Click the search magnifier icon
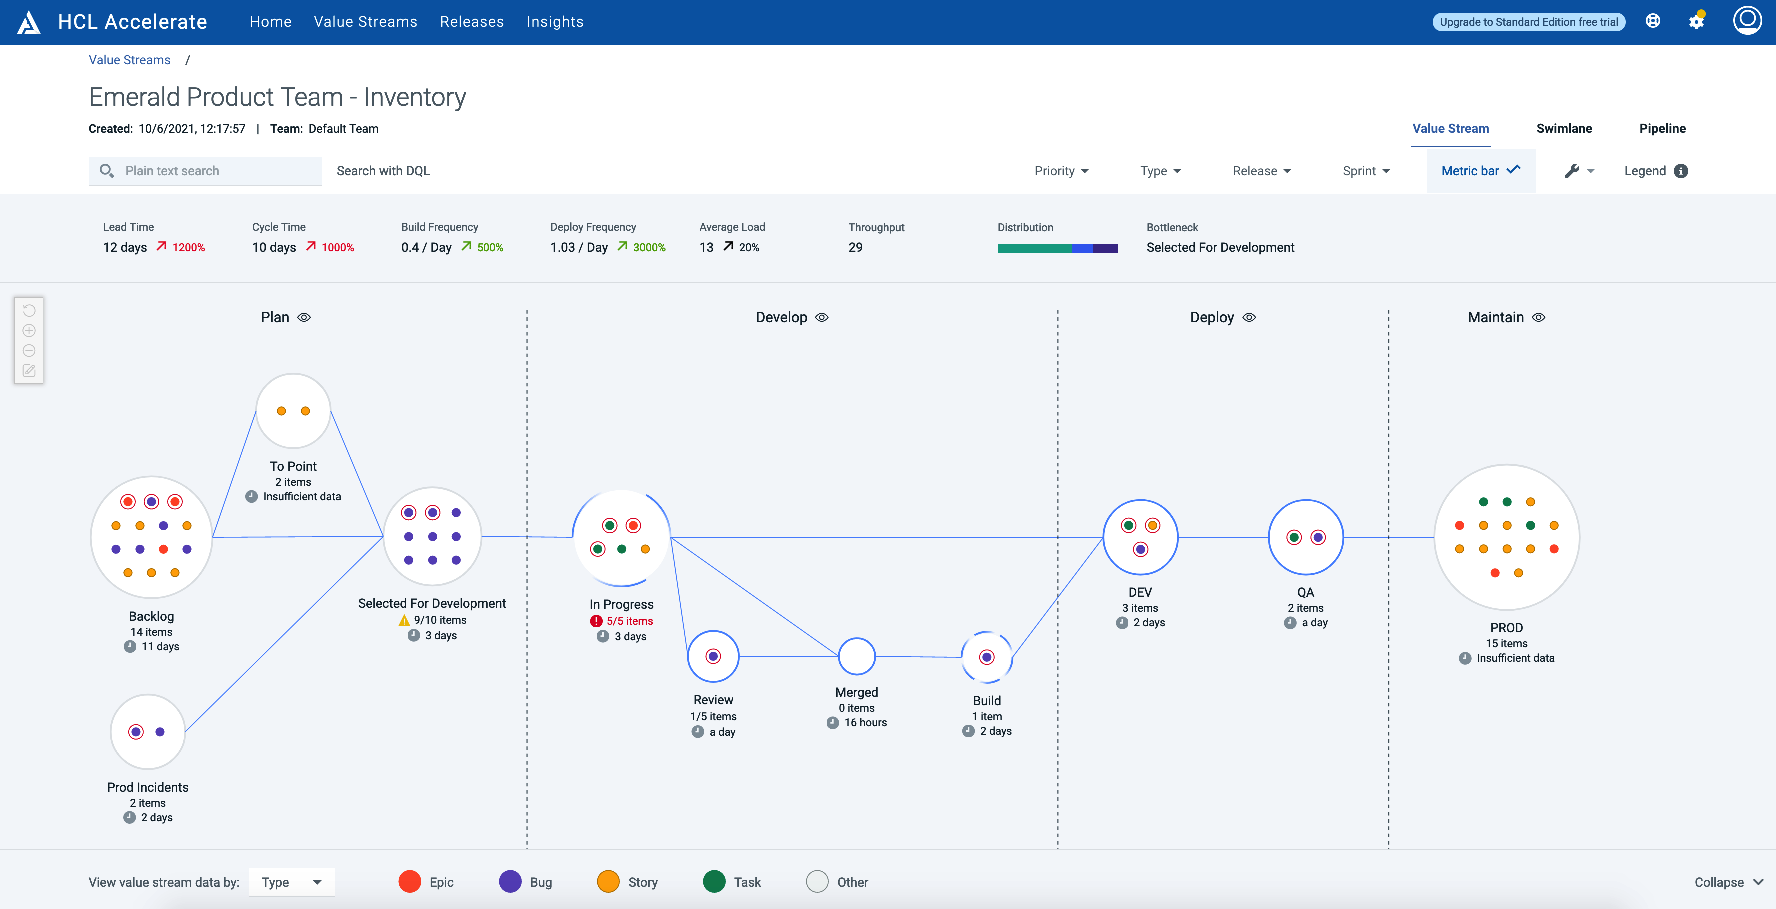 107,171
